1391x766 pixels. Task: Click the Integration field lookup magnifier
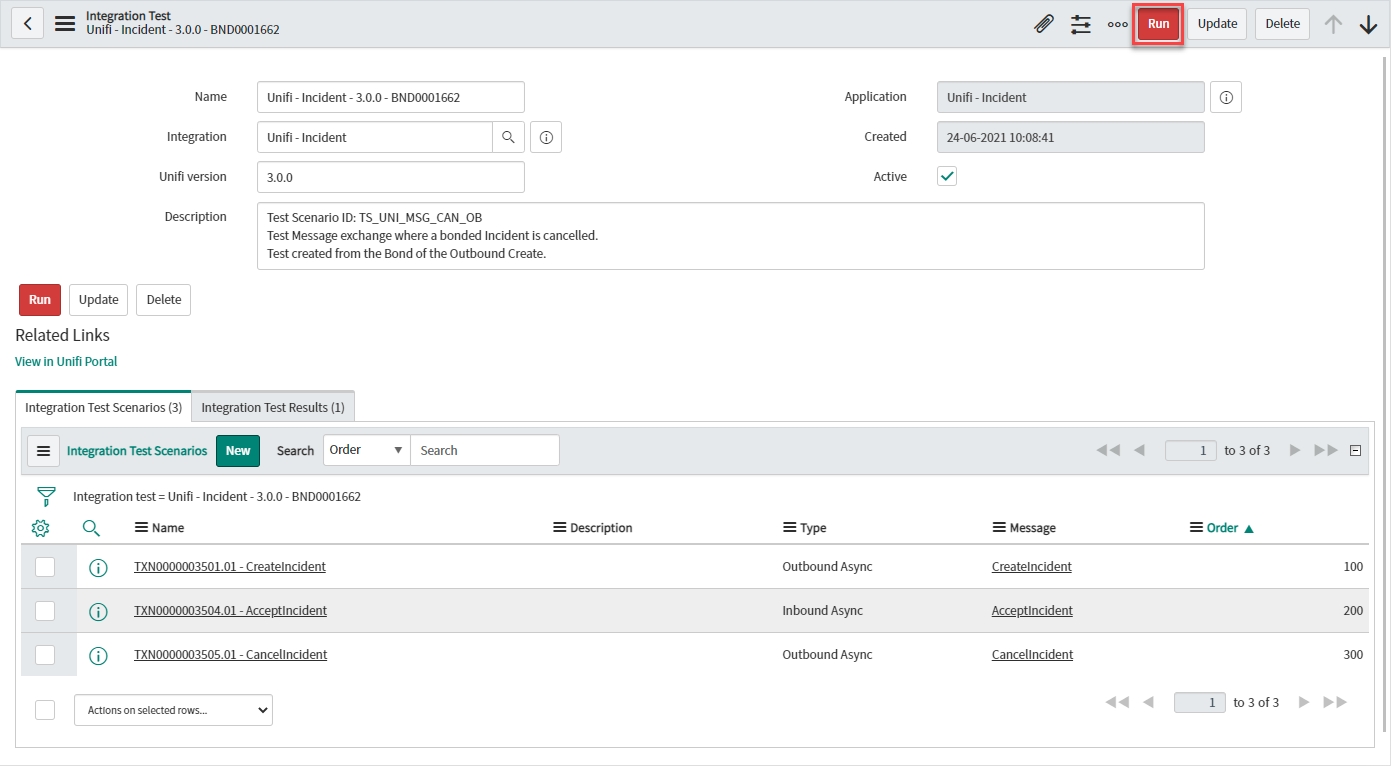(508, 137)
